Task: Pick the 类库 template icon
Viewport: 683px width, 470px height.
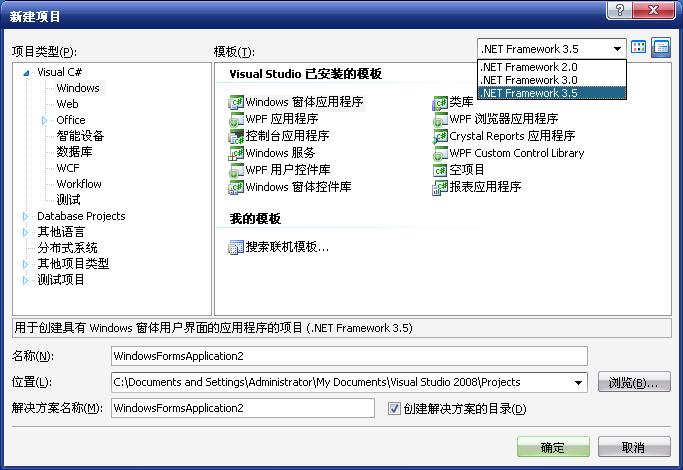Action: pos(440,102)
